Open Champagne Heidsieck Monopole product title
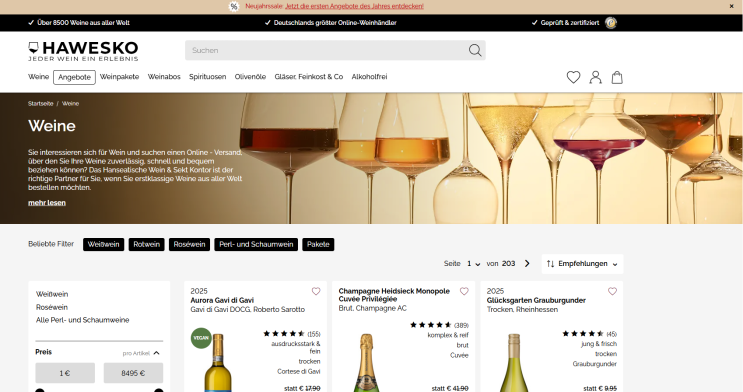 point(394,295)
